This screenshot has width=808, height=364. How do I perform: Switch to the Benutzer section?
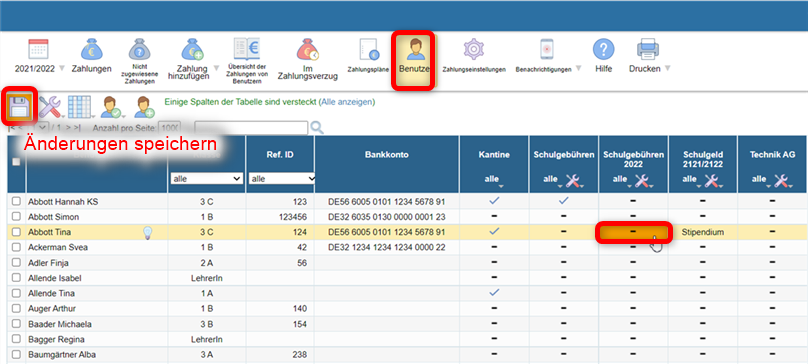tap(413, 60)
